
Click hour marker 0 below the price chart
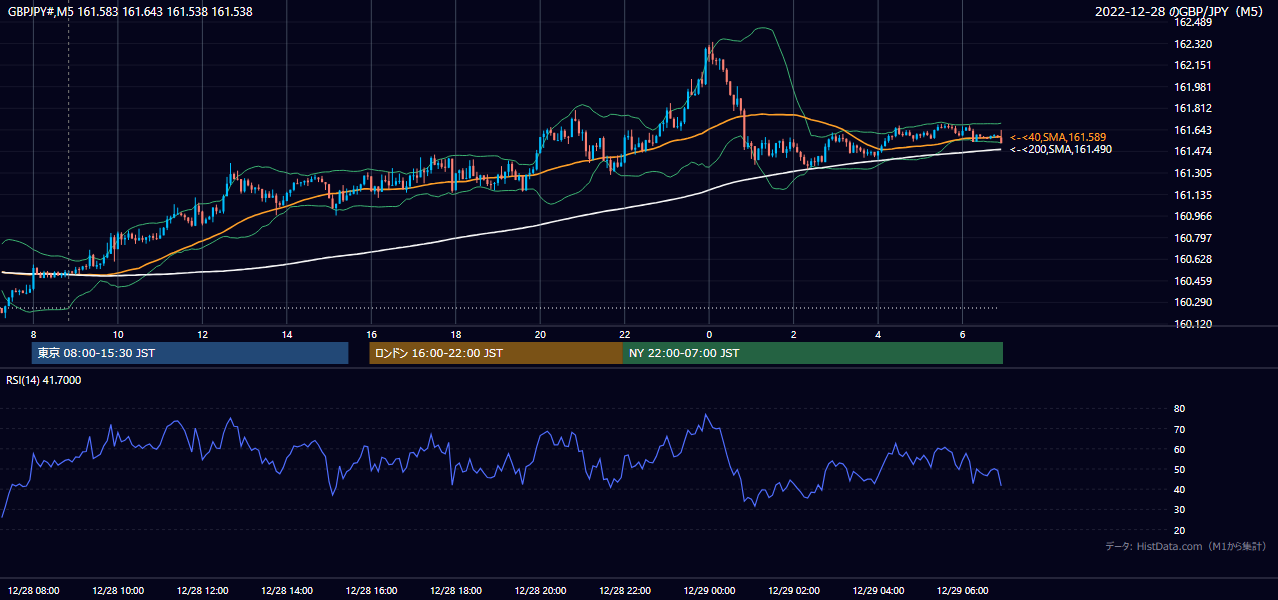[x=709, y=334]
